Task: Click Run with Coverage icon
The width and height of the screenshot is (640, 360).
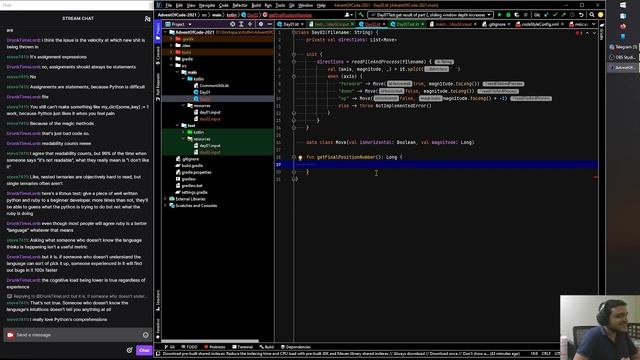Action: coord(517,15)
